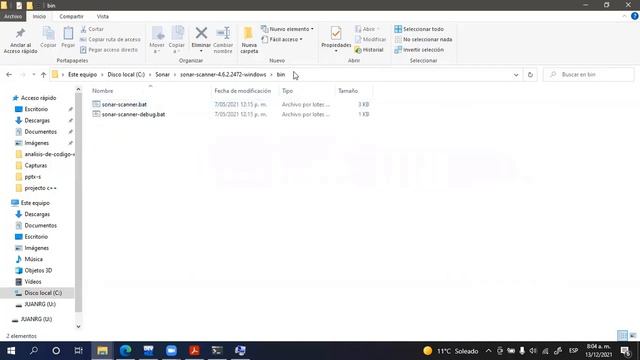Open the Mover a dropdown
The width and height of the screenshot is (640, 360).
click(x=157, y=40)
